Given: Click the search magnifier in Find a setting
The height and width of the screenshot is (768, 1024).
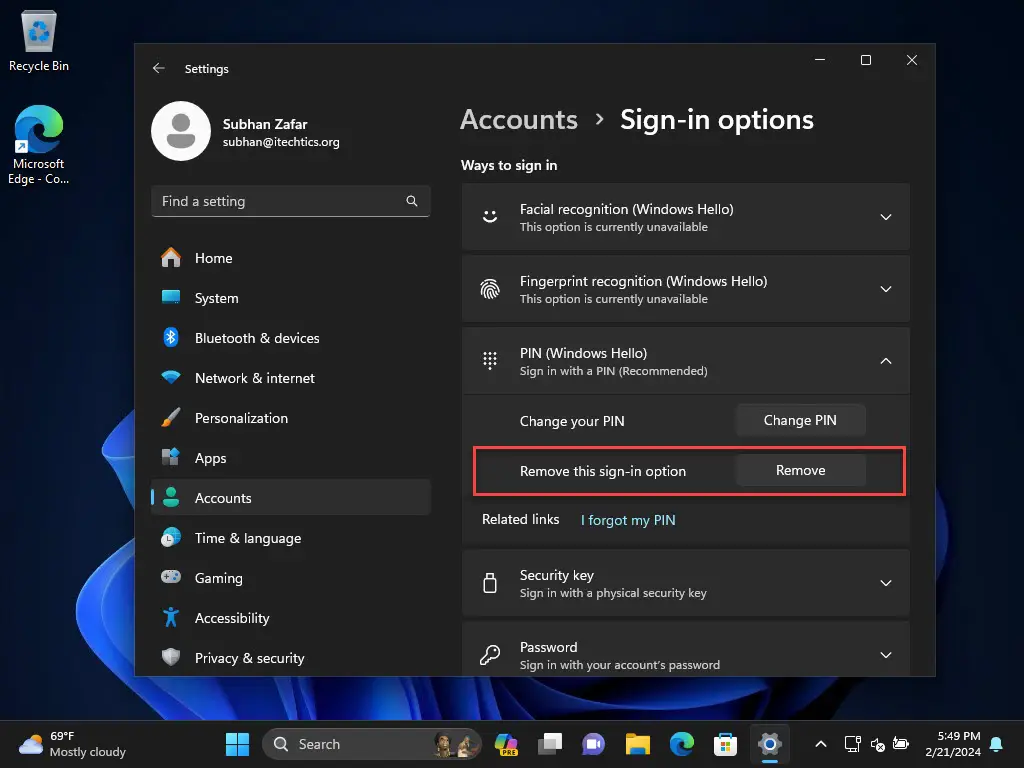Looking at the screenshot, I should pyautogui.click(x=411, y=201).
